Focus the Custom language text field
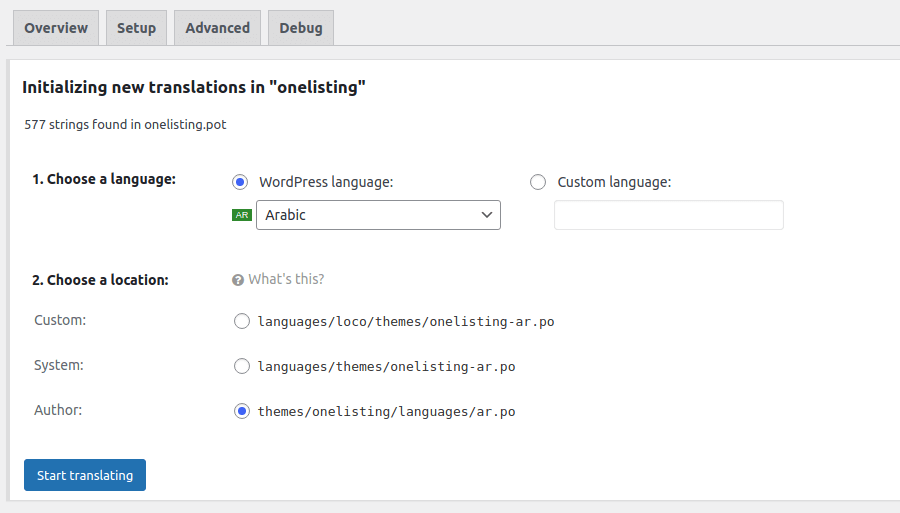This screenshot has width=900, height=513. pos(668,215)
